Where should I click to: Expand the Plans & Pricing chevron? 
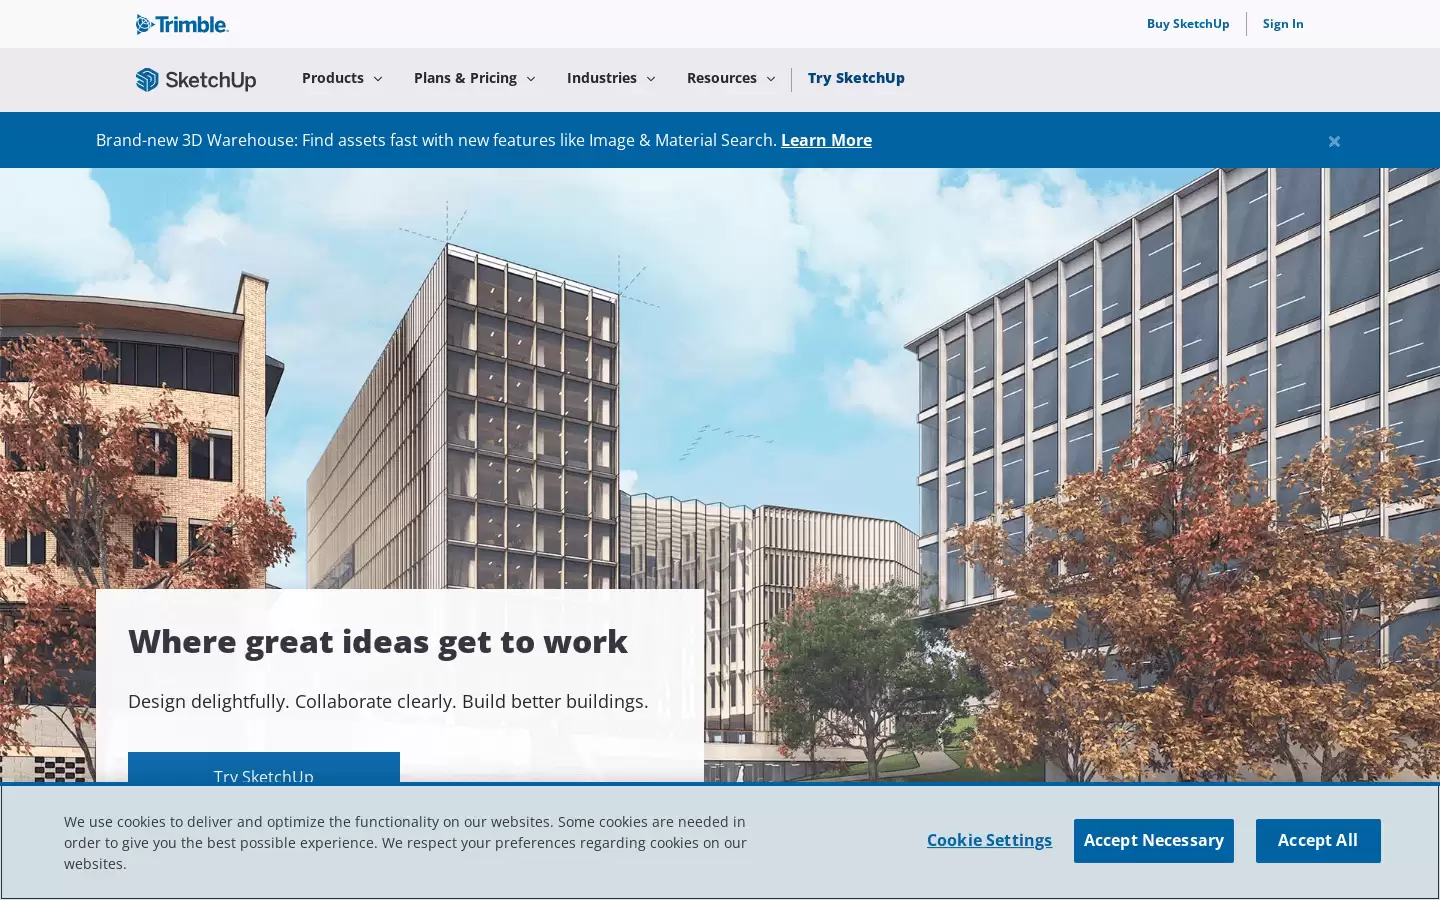point(531,79)
